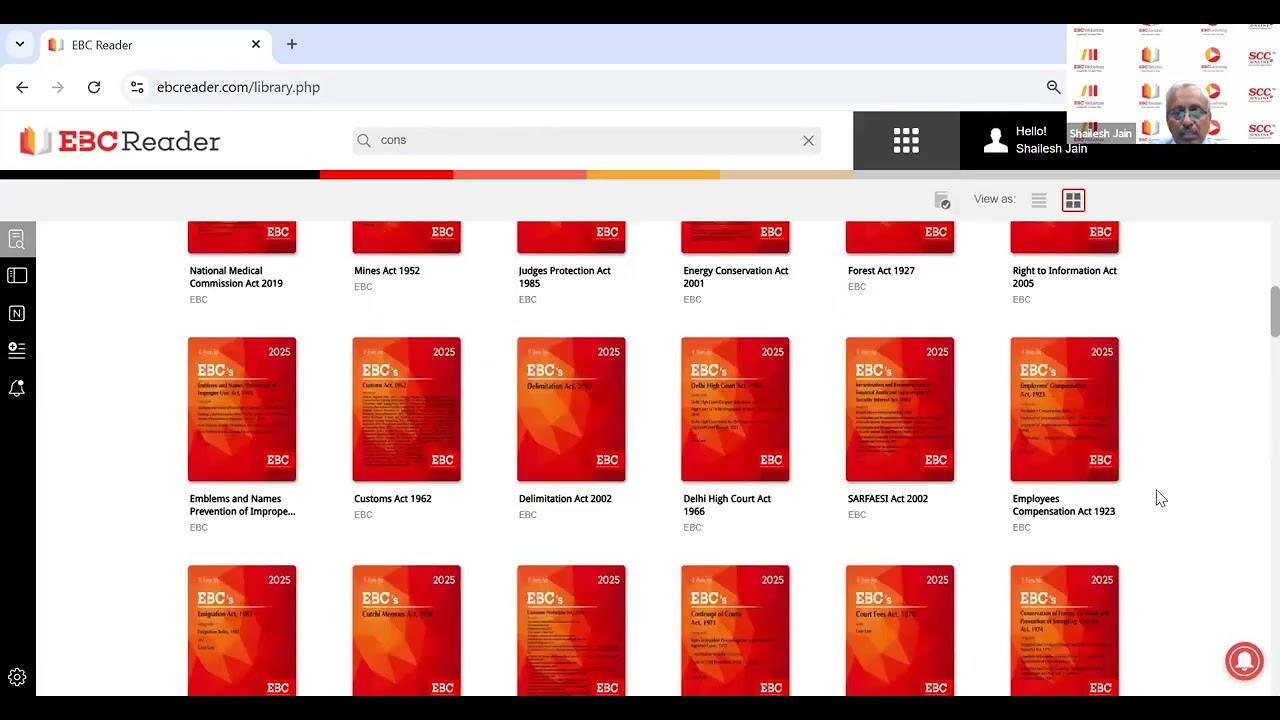
Task: Click the page vertical scrollbar thumb
Action: [1275, 312]
